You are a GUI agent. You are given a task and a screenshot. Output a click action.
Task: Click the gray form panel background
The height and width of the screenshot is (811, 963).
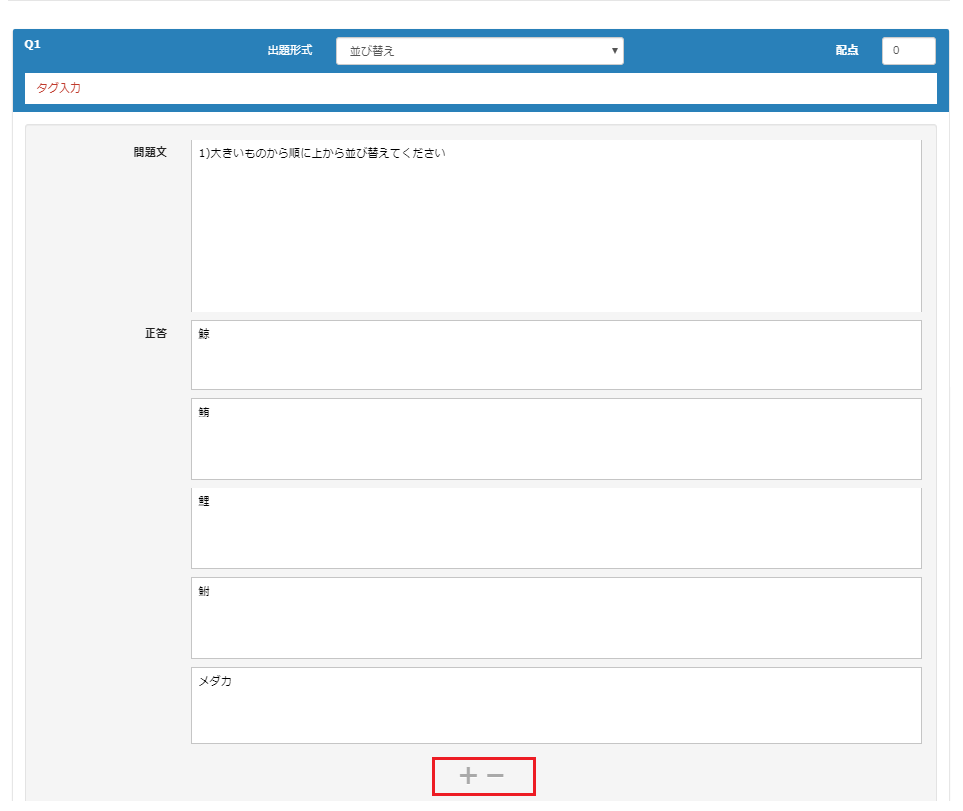click(100, 500)
